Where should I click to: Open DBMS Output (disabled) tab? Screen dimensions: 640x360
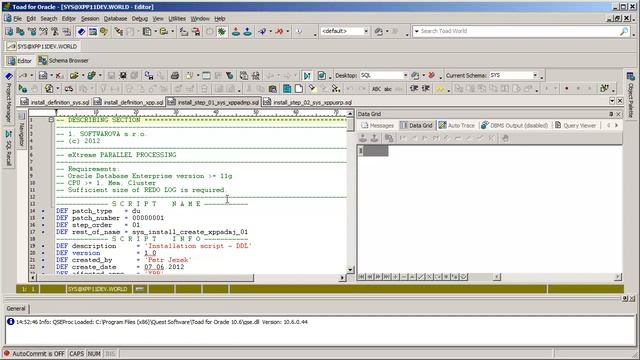[514, 126]
